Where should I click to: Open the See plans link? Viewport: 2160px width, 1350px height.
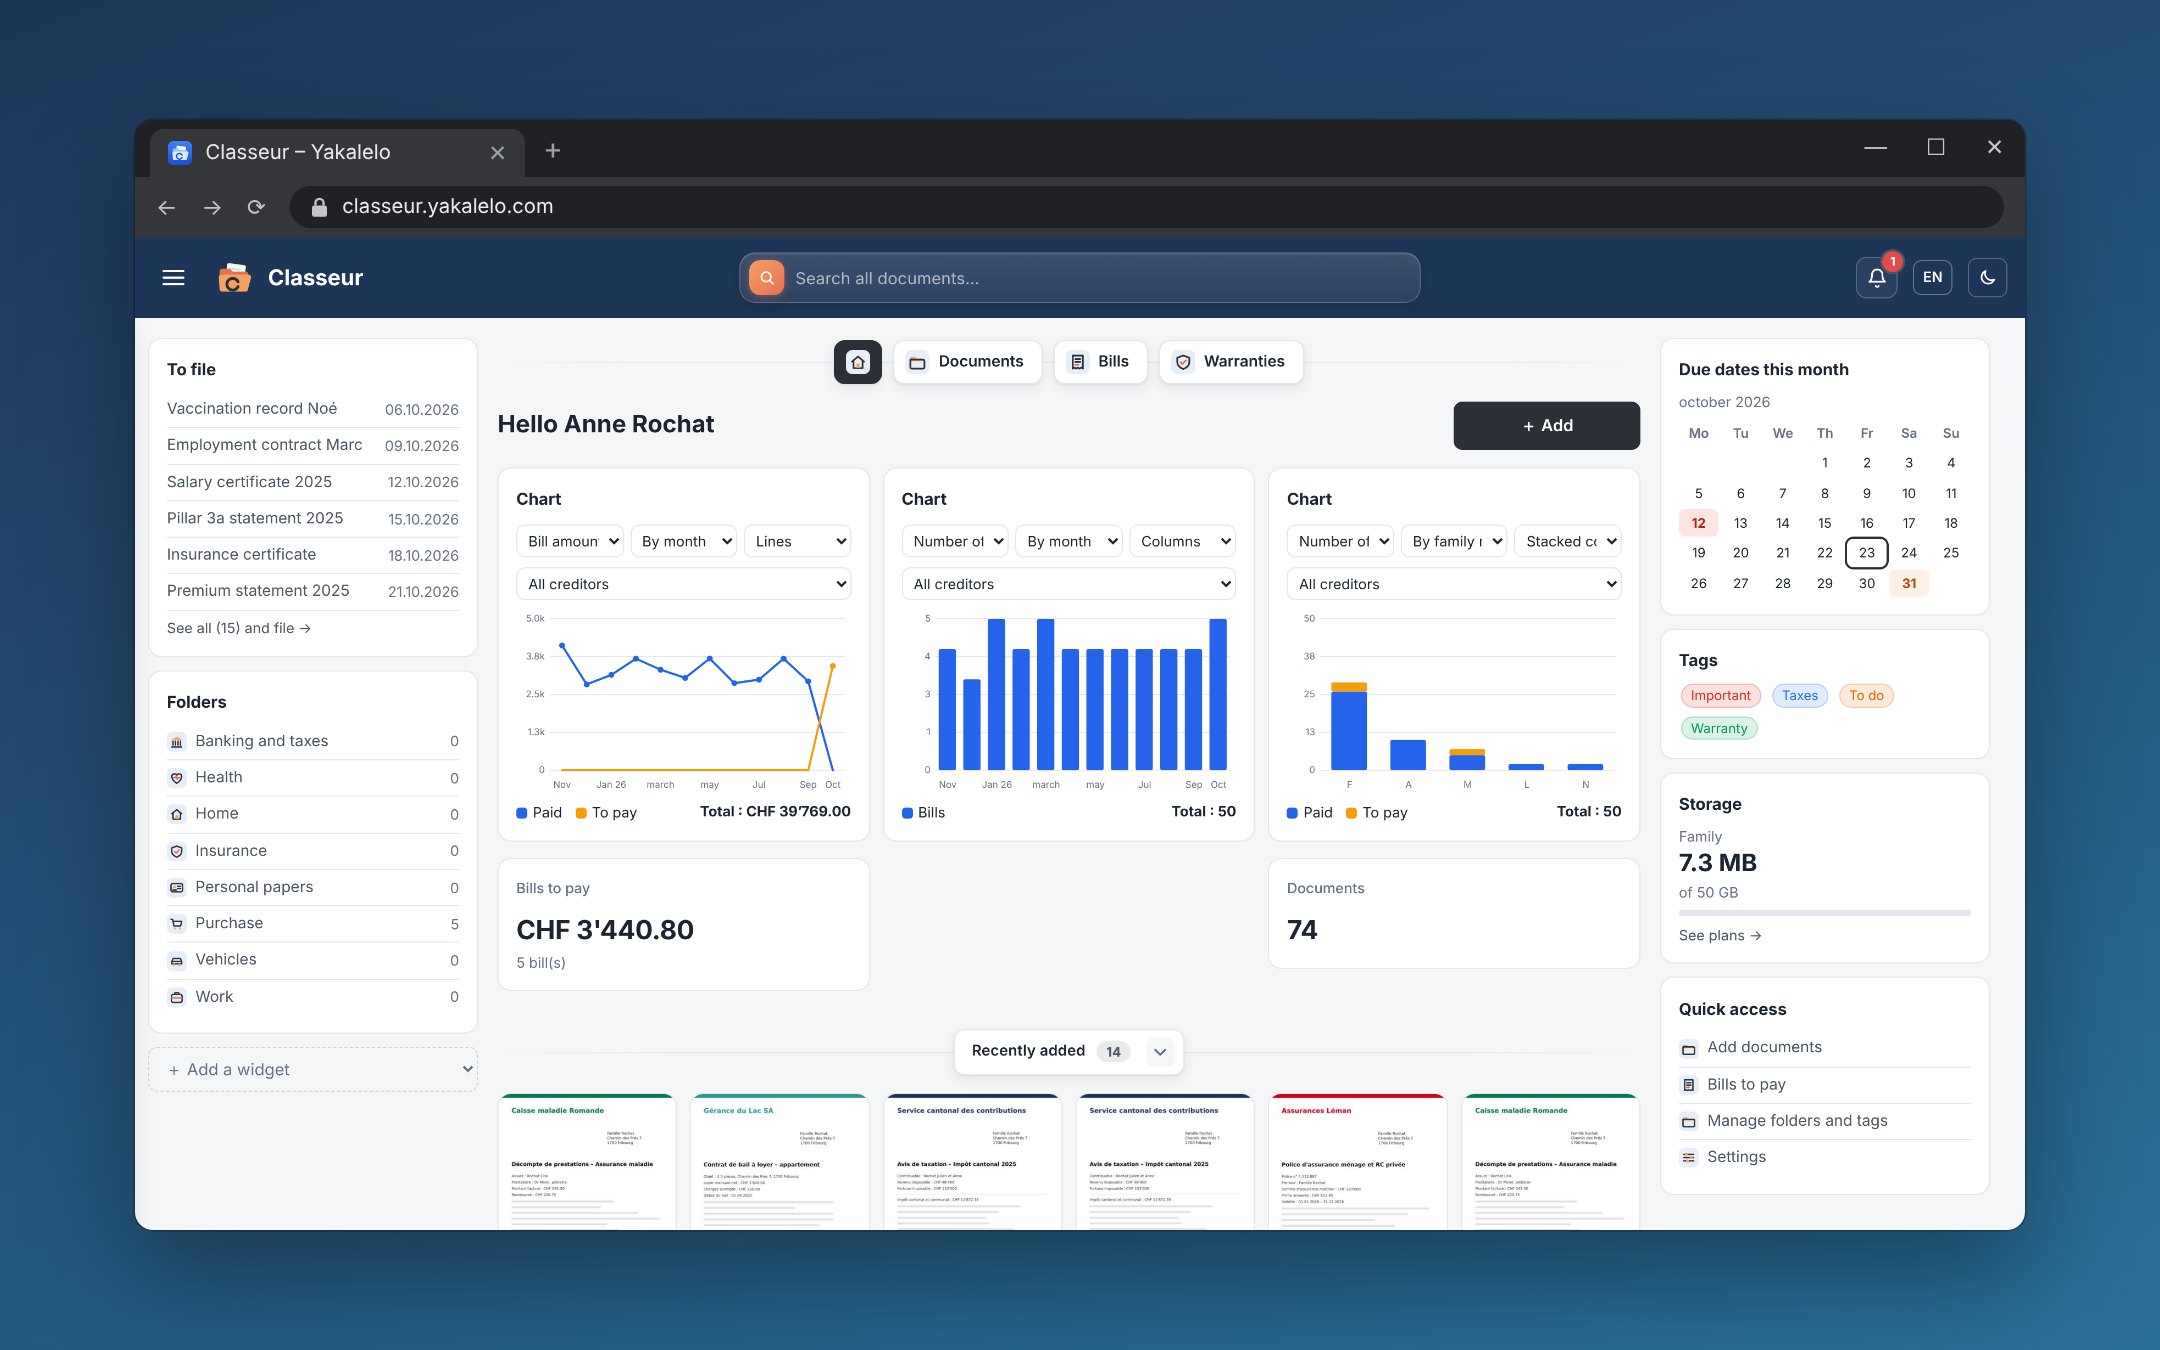coord(1720,935)
